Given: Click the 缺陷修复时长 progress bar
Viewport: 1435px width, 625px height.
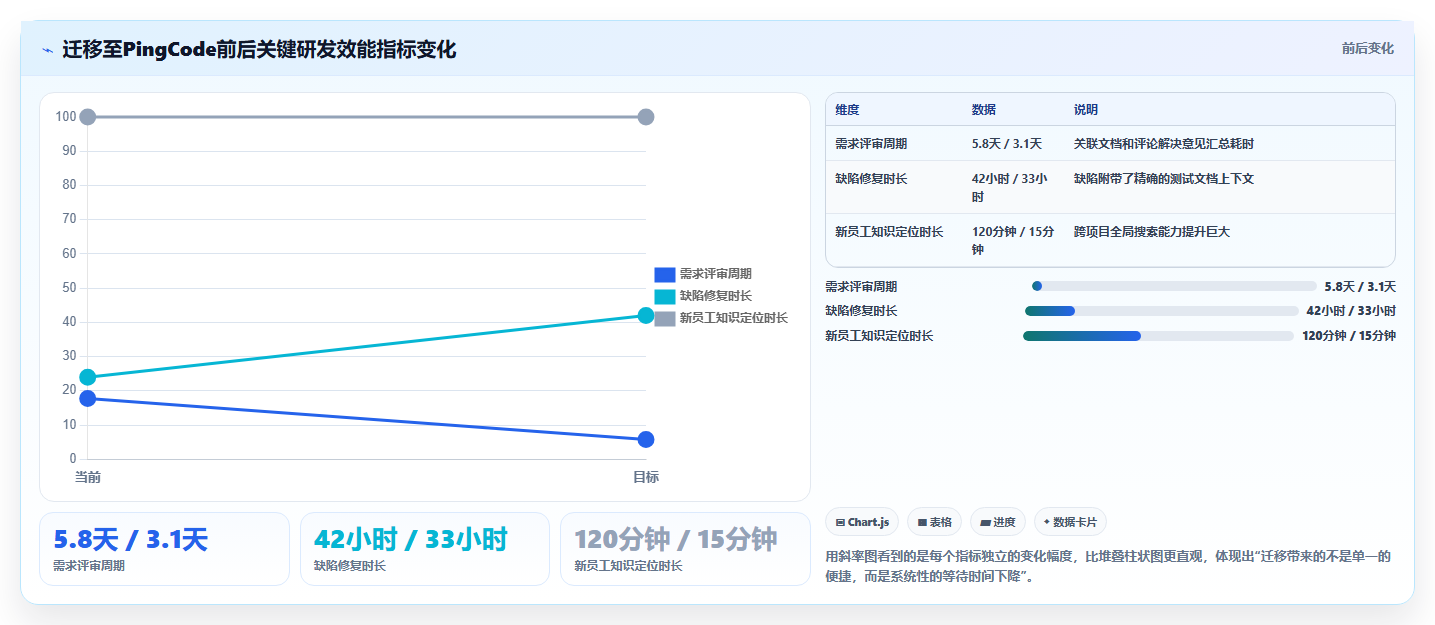Looking at the screenshot, I should (1162, 311).
